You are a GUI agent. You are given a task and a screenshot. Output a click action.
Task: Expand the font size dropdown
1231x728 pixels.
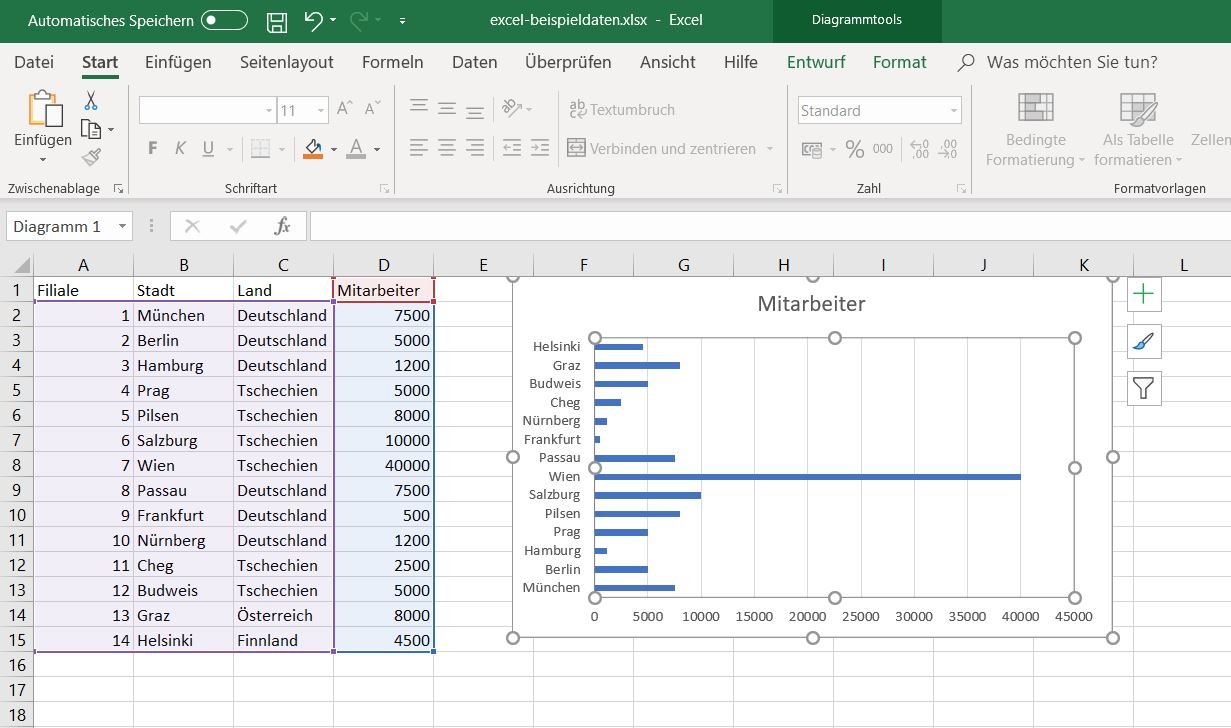pos(321,111)
